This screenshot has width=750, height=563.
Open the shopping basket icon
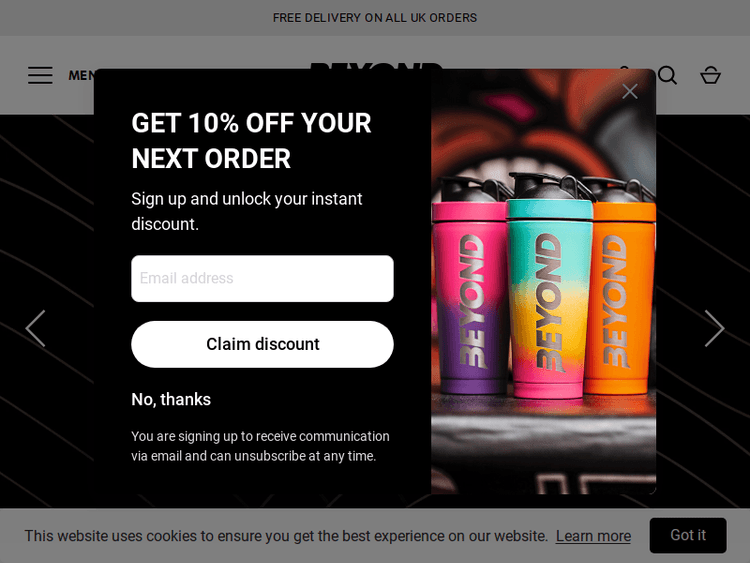(710, 75)
